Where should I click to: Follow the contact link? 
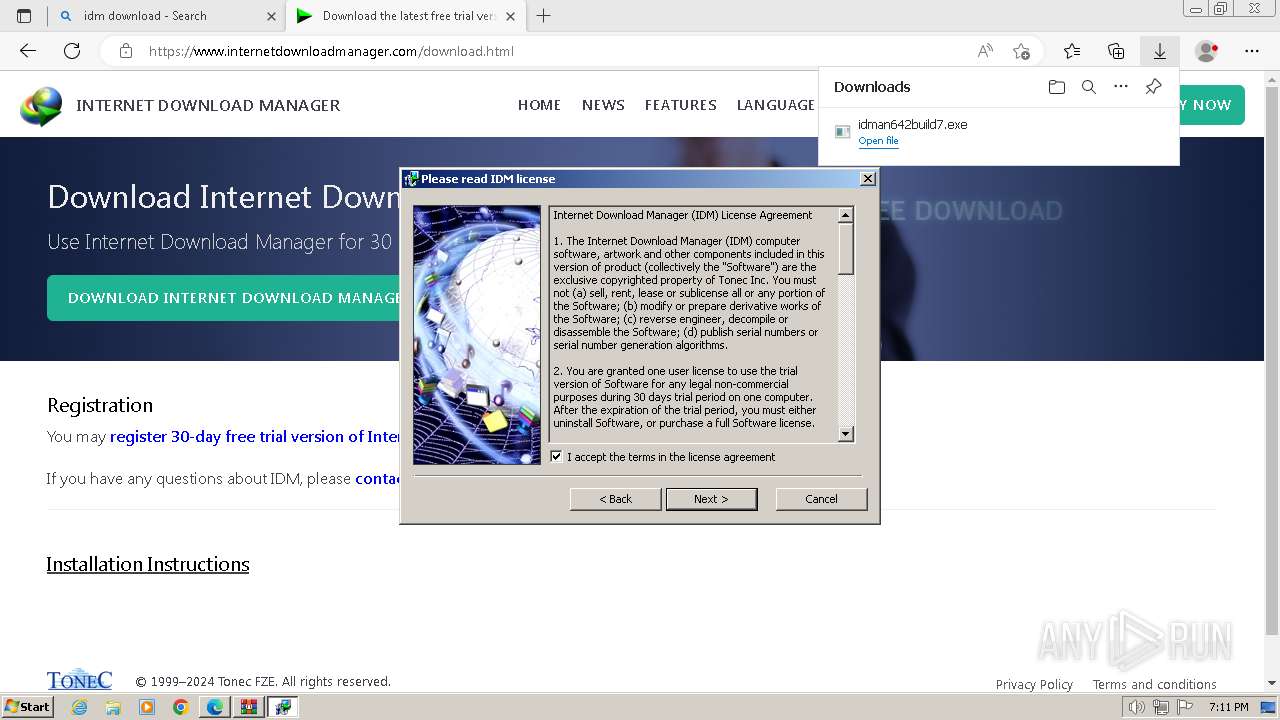[378, 479]
